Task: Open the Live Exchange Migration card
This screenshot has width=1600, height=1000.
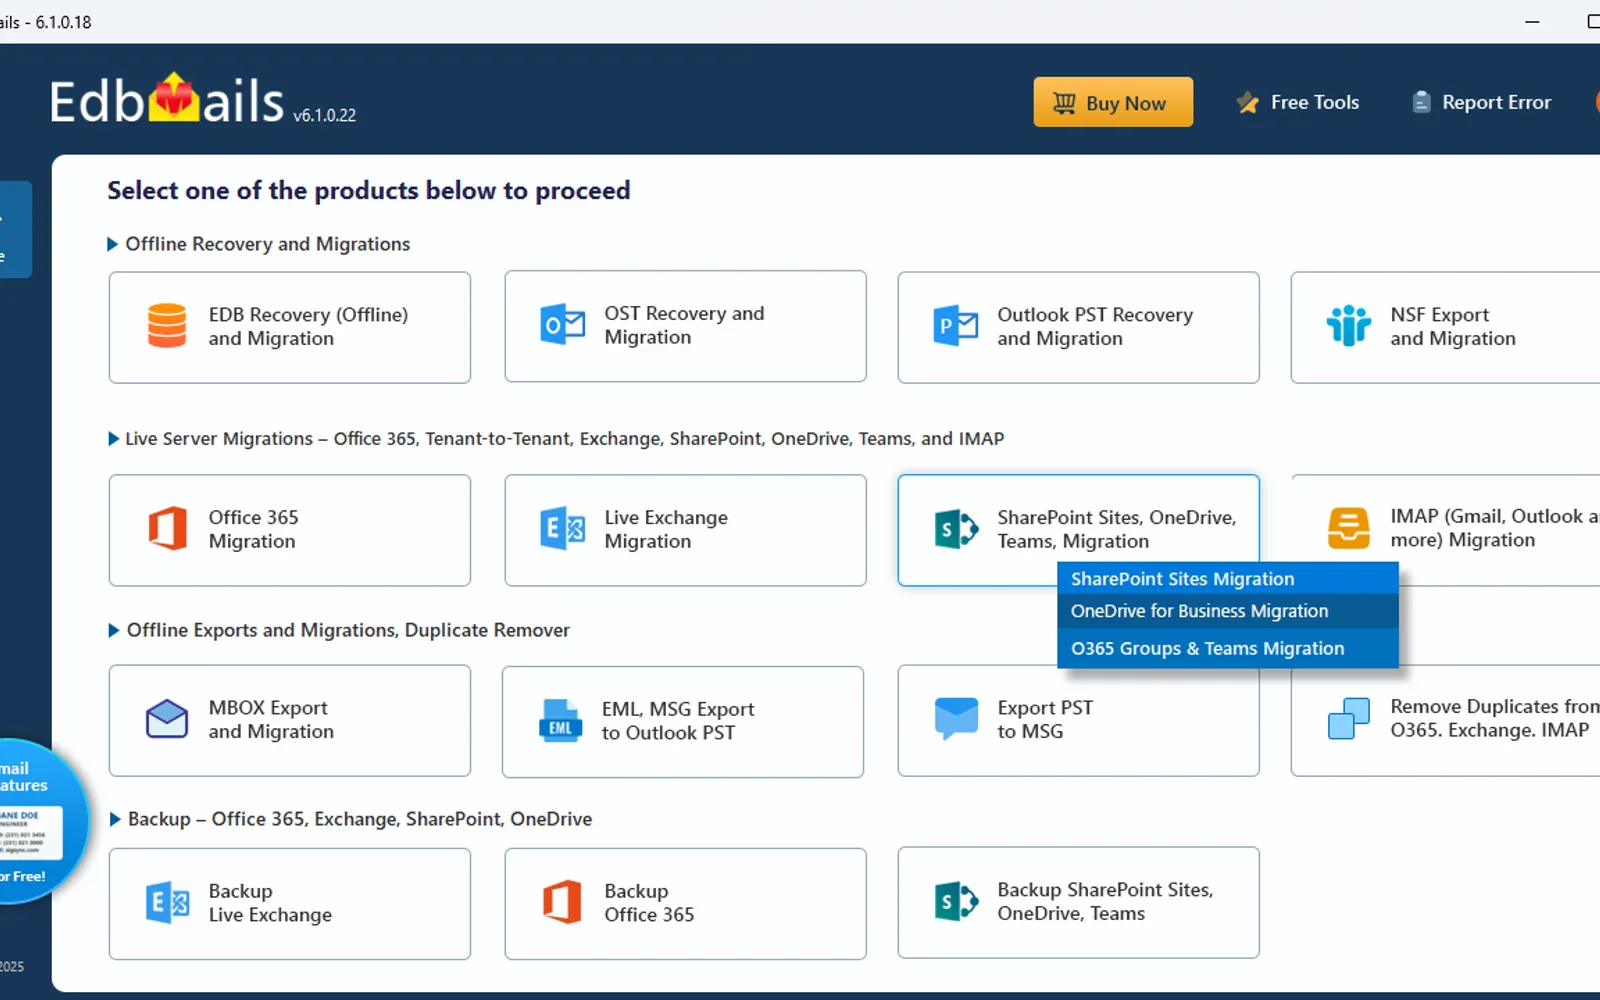Action: pos(685,530)
